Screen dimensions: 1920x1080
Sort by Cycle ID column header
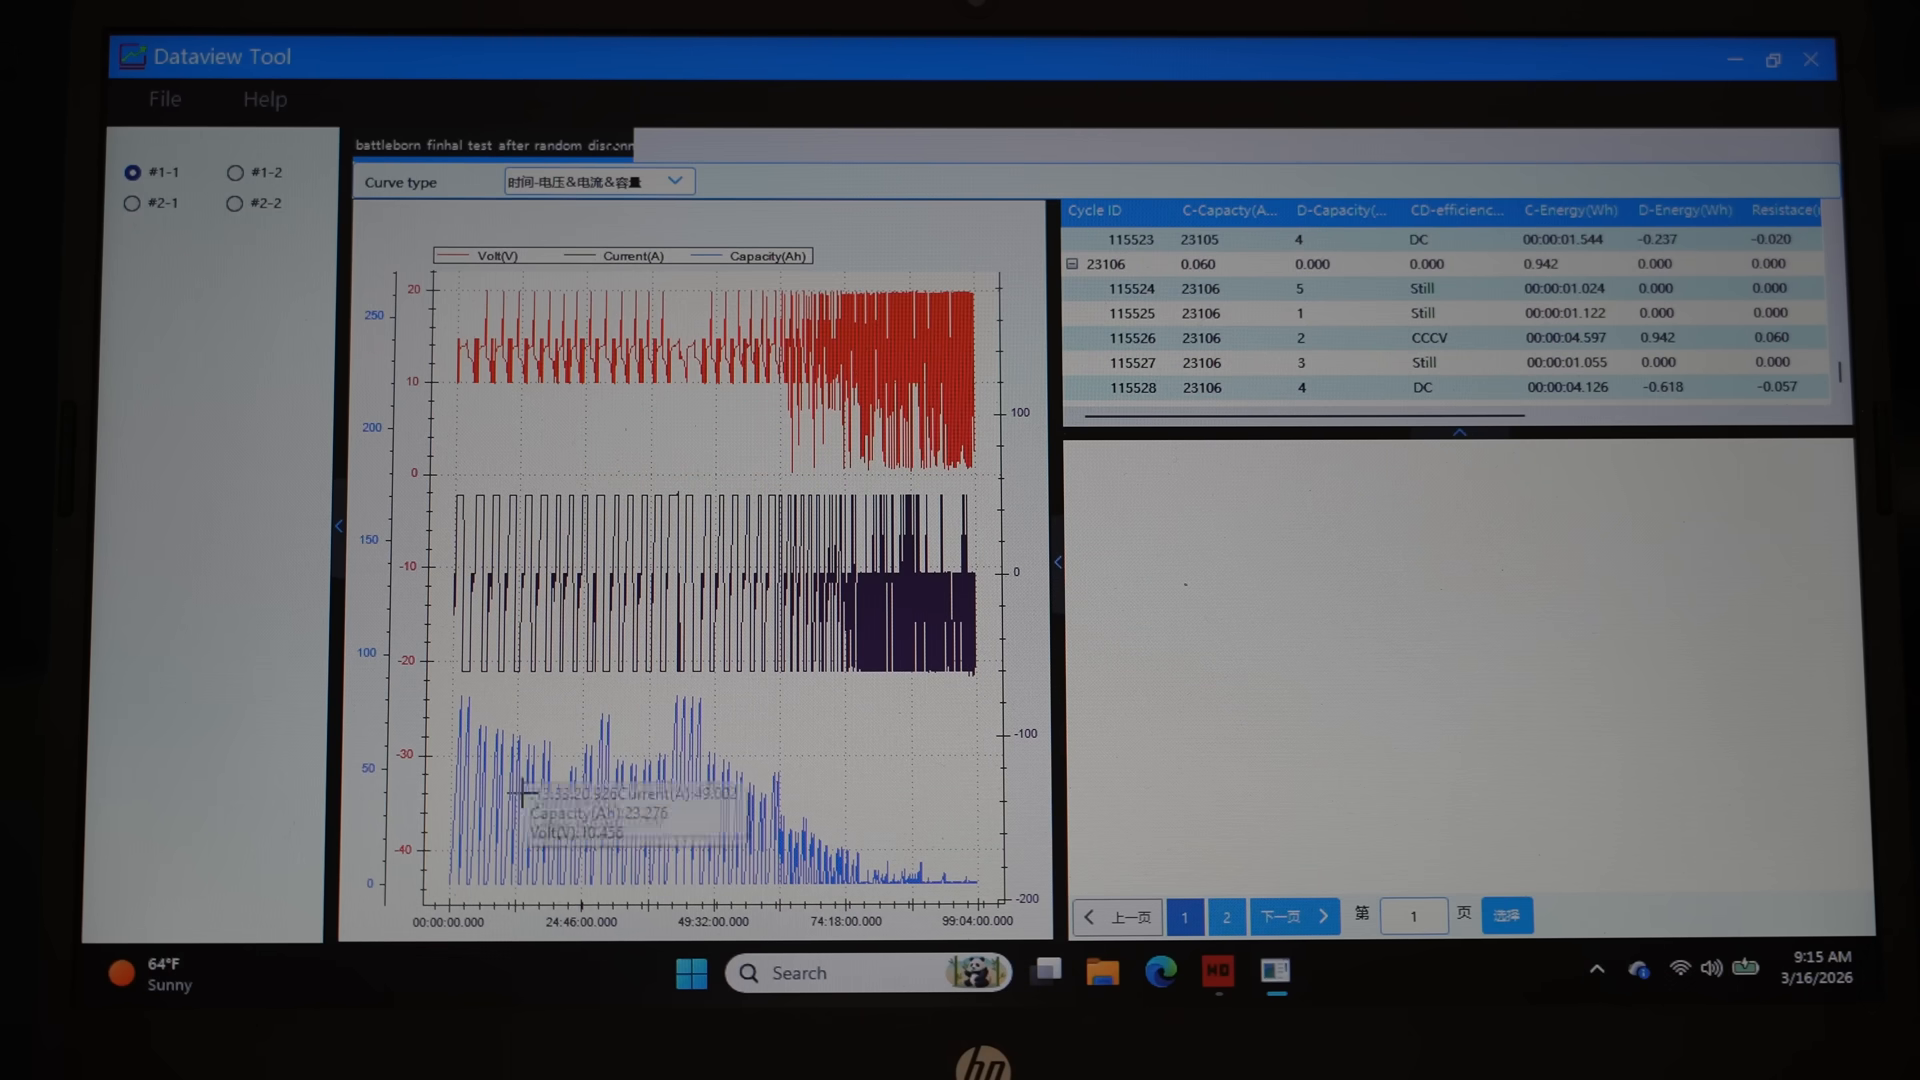click(1094, 211)
